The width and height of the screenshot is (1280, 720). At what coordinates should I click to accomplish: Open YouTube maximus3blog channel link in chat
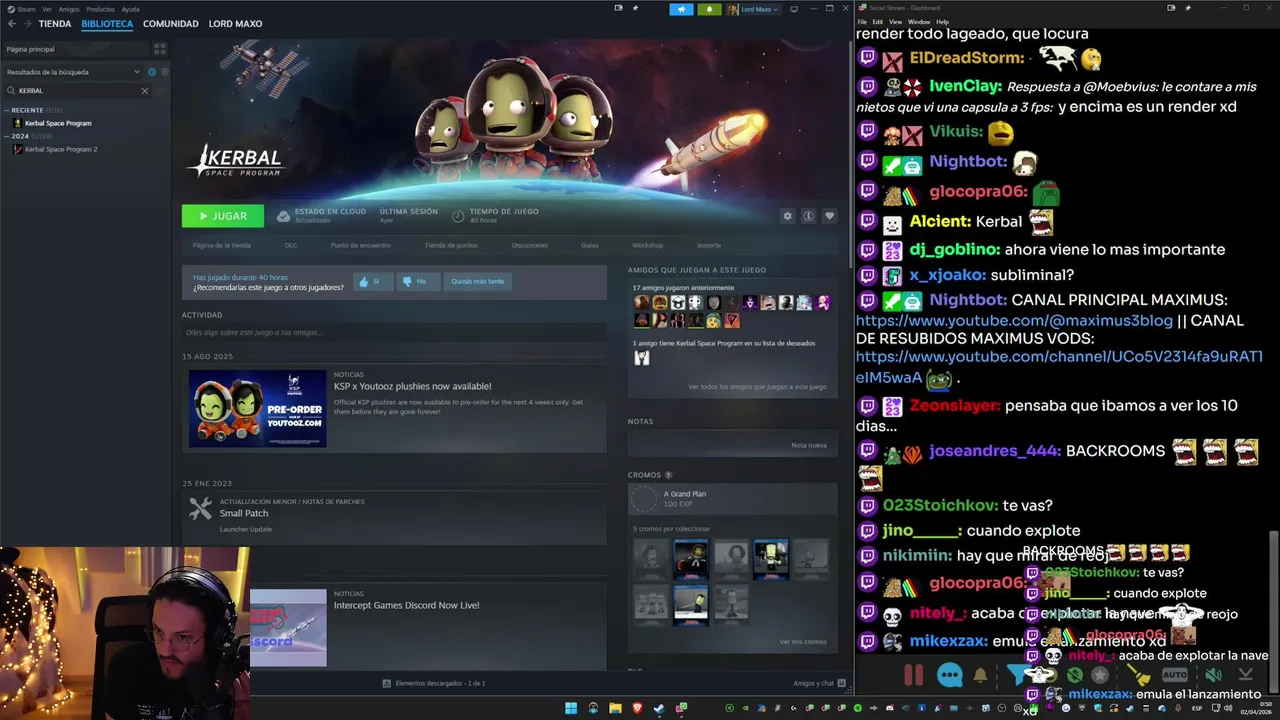[1014, 321]
